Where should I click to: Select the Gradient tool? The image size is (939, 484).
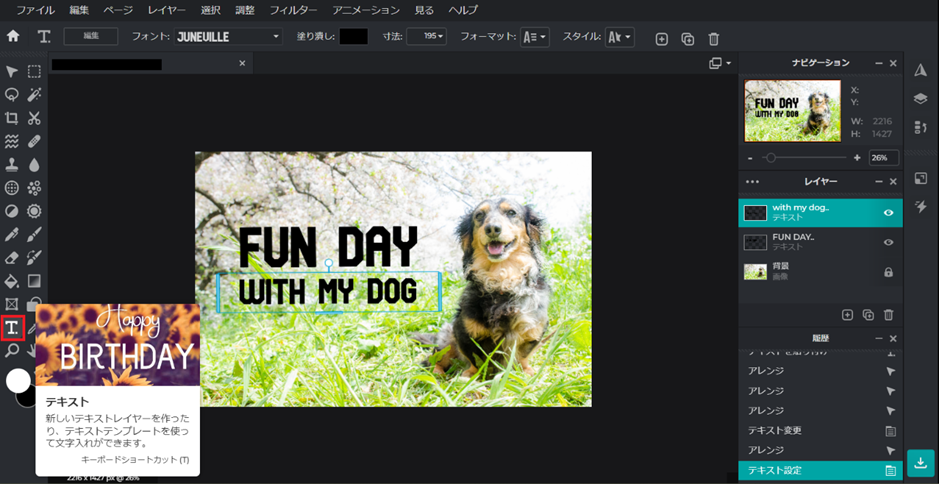34,280
